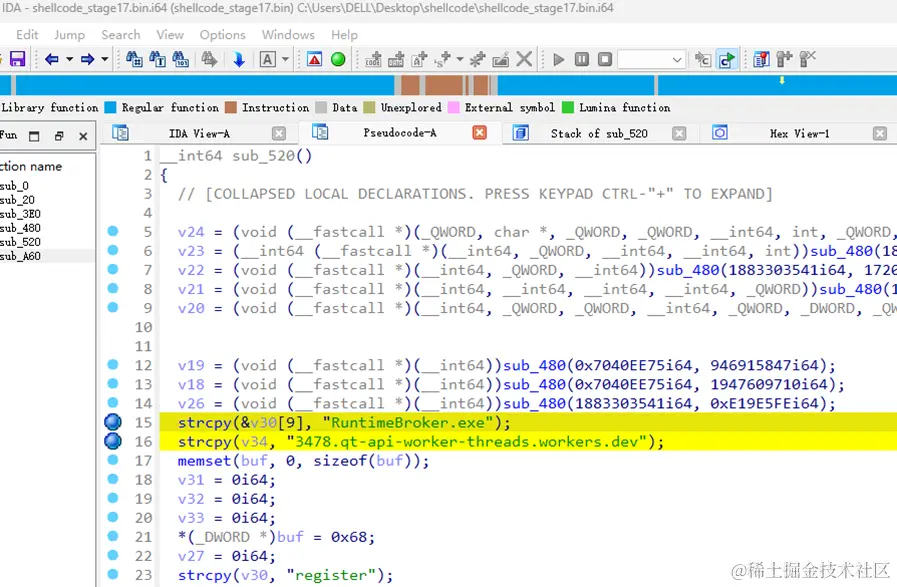Open the dropdown beside the boxed A icon
The image size is (897, 587).
[x=285, y=59]
